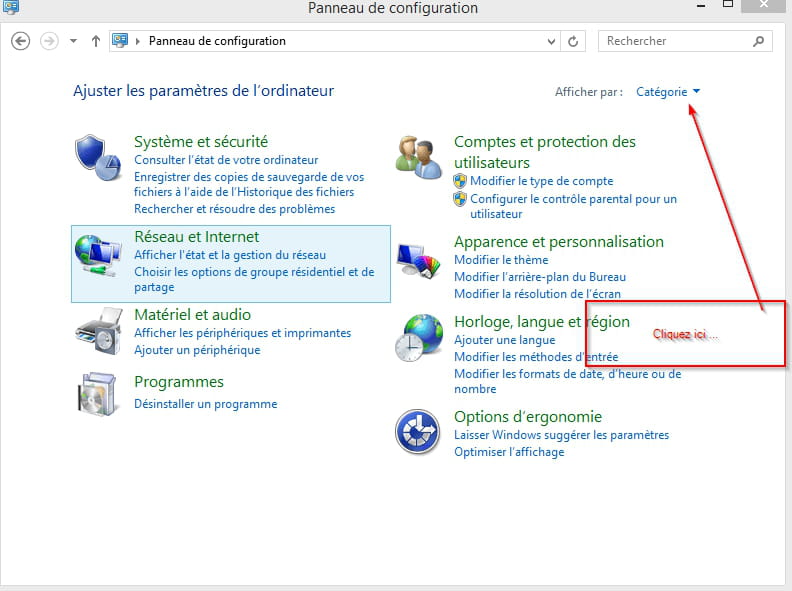792x591 pixels.
Task: Click Modifier la résolution de l'écran
Action: pos(537,293)
